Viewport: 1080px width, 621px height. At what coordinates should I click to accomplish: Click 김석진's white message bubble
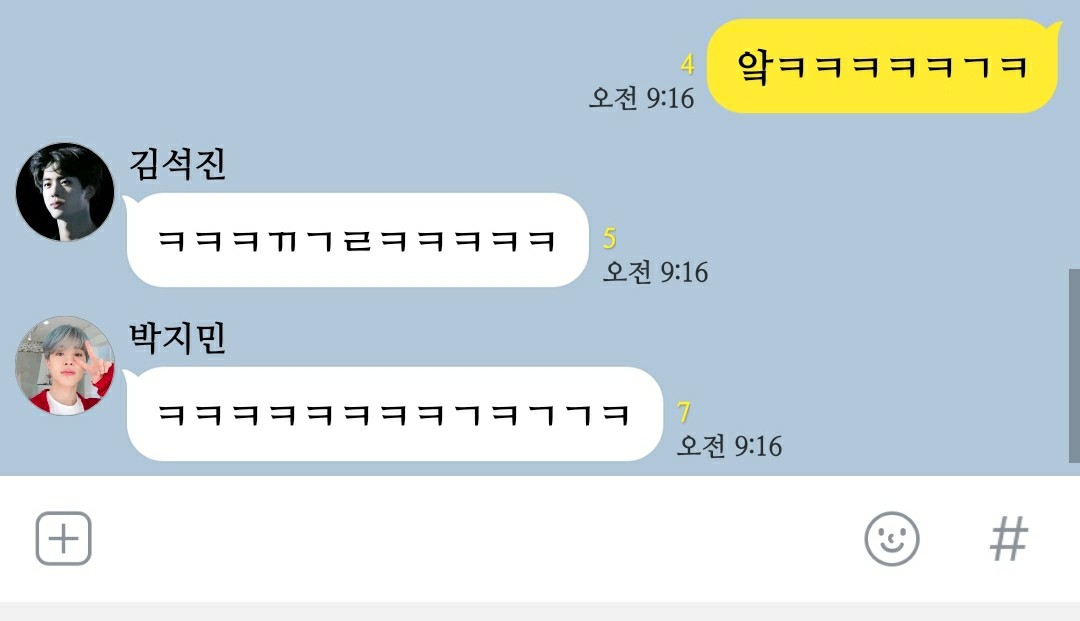click(x=357, y=240)
